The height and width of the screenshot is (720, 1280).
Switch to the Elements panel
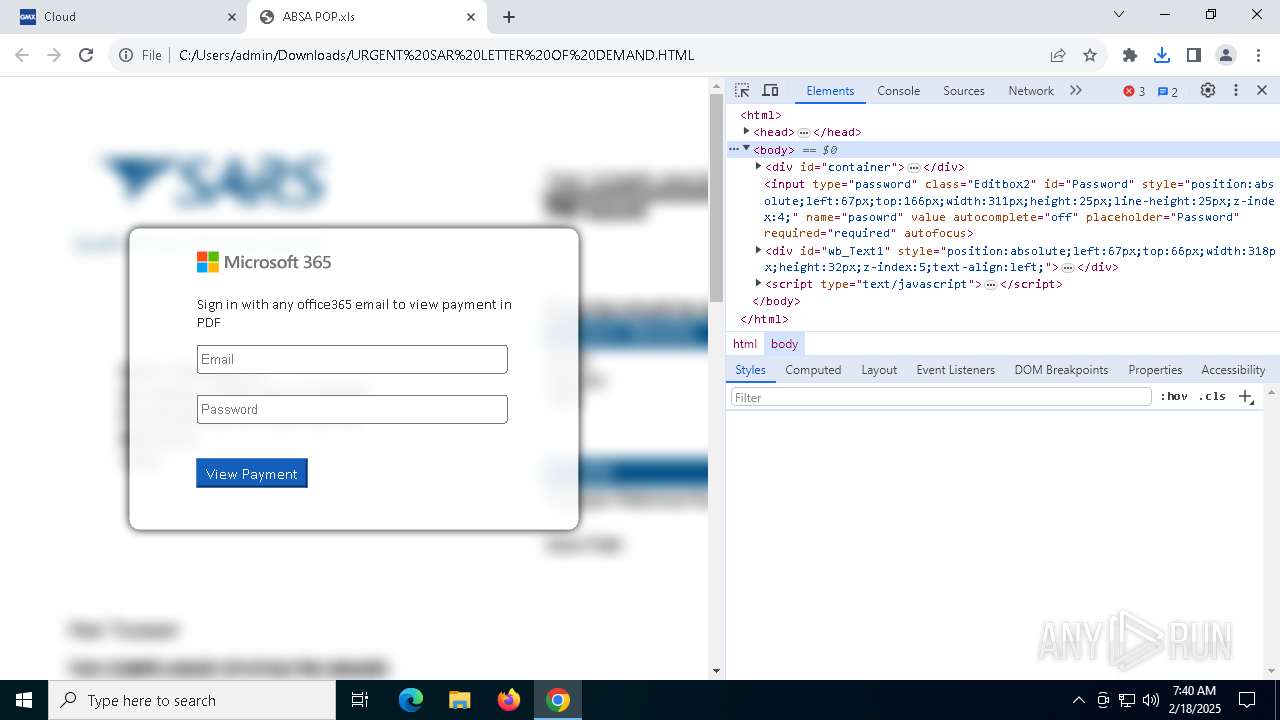[x=830, y=91]
